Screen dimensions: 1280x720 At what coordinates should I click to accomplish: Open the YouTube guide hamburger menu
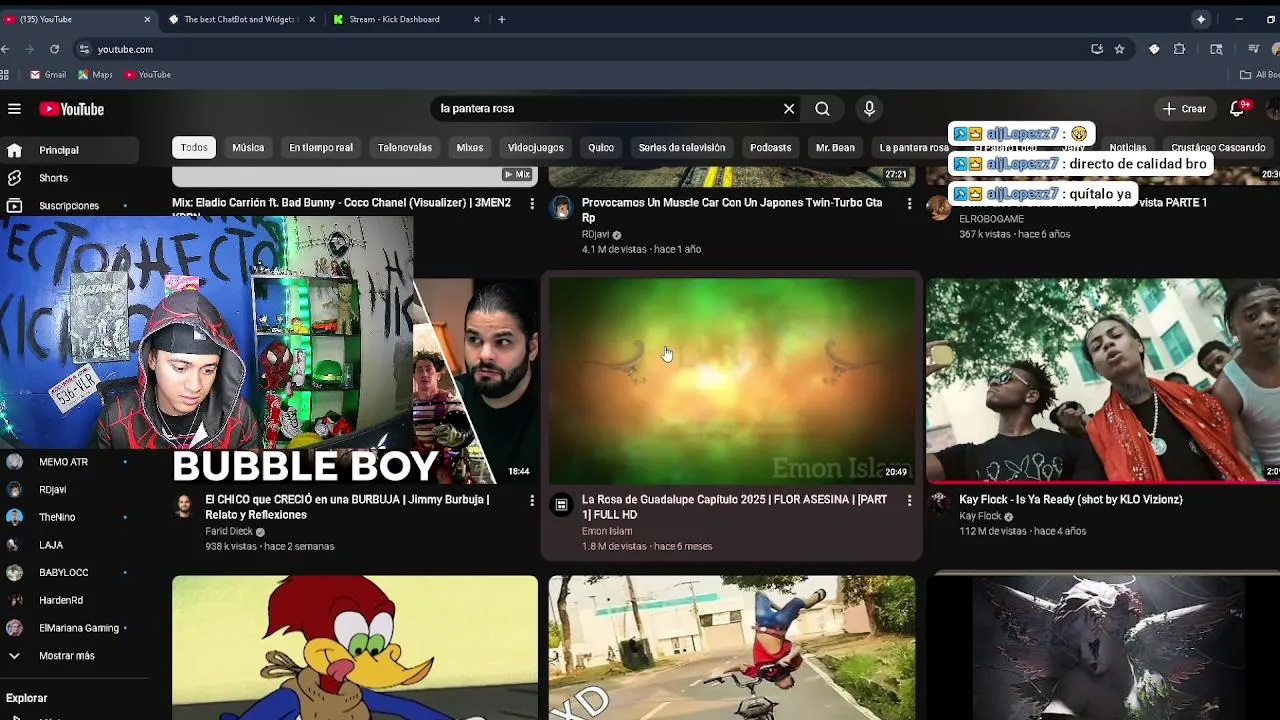point(14,109)
